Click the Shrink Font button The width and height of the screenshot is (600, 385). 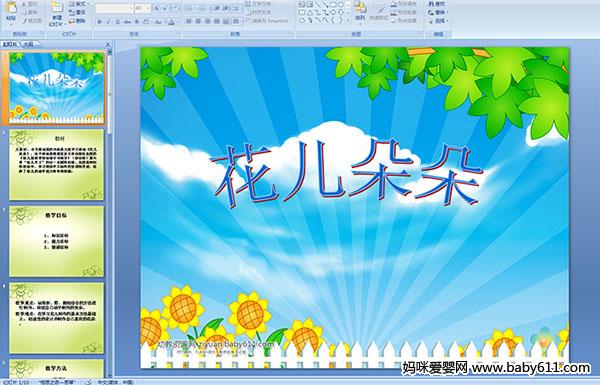(x=165, y=8)
